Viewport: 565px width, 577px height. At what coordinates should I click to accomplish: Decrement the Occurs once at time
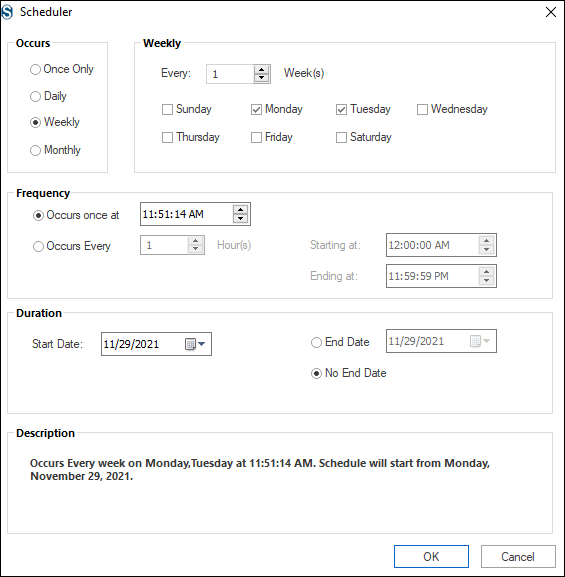[240, 218]
